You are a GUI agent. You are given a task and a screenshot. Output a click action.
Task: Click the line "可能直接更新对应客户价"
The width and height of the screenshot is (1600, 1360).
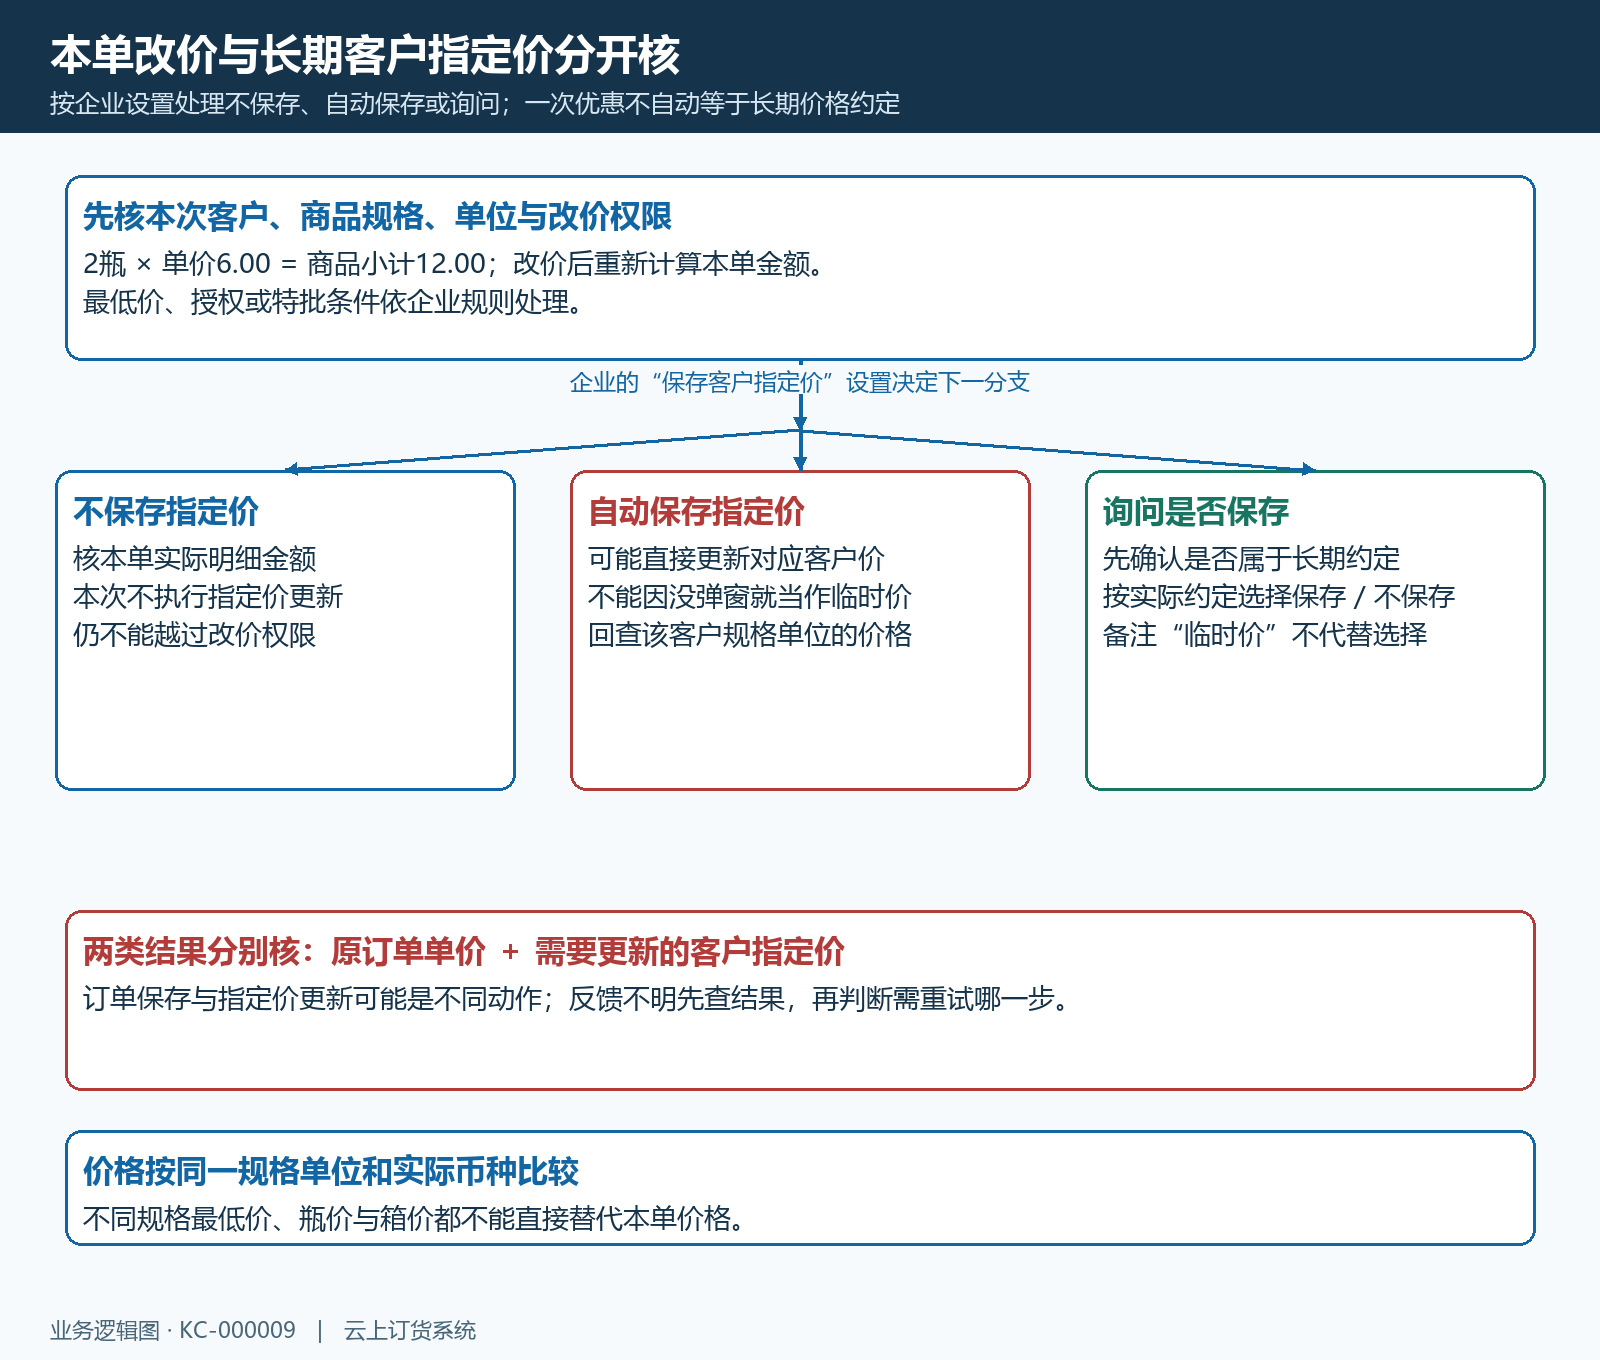click(736, 559)
